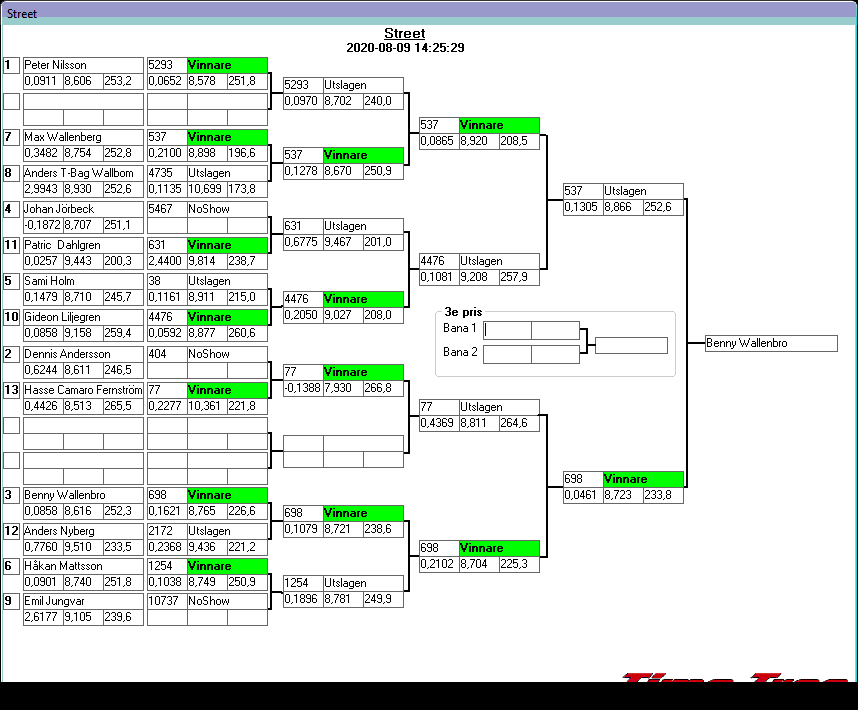The height and width of the screenshot is (710, 858).
Task: Click the seed number 1 box
Action: 11,65
